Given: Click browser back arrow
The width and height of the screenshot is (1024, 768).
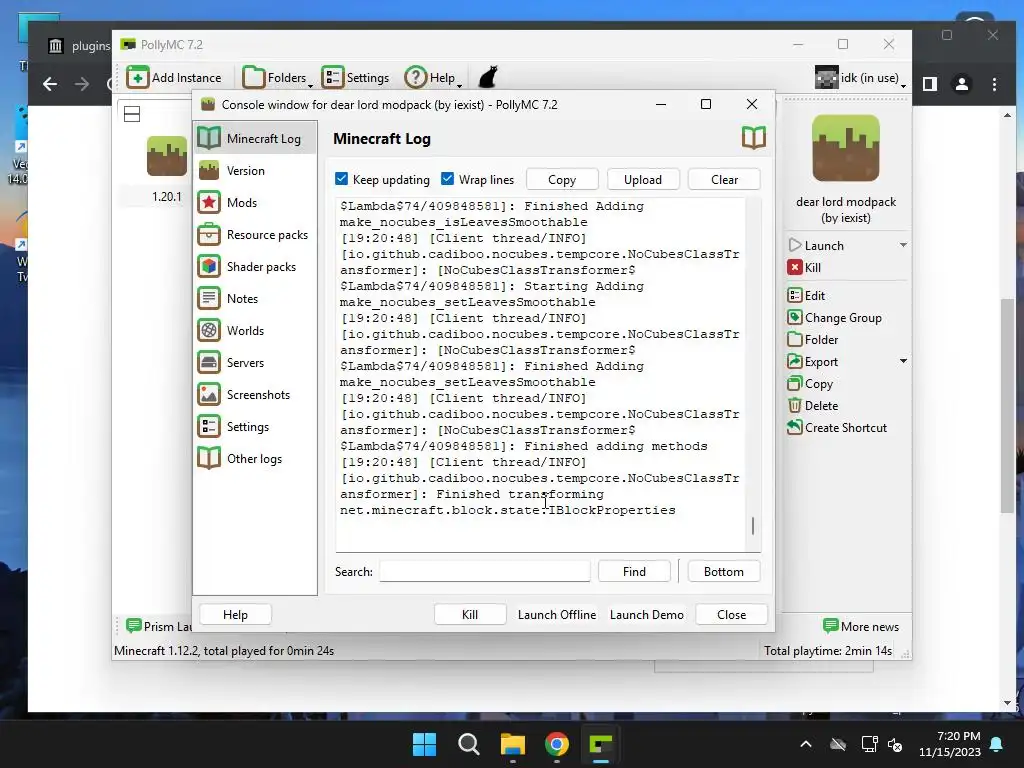Looking at the screenshot, I should (x=50, y=84).
